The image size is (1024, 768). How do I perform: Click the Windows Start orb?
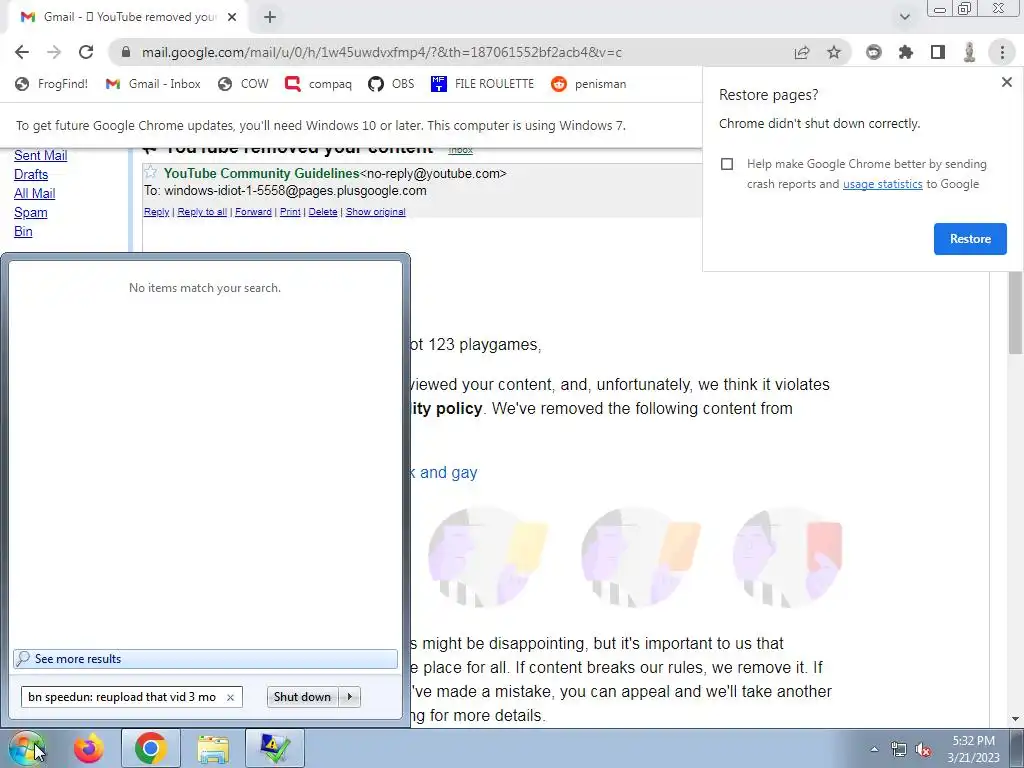coord(26,748)
